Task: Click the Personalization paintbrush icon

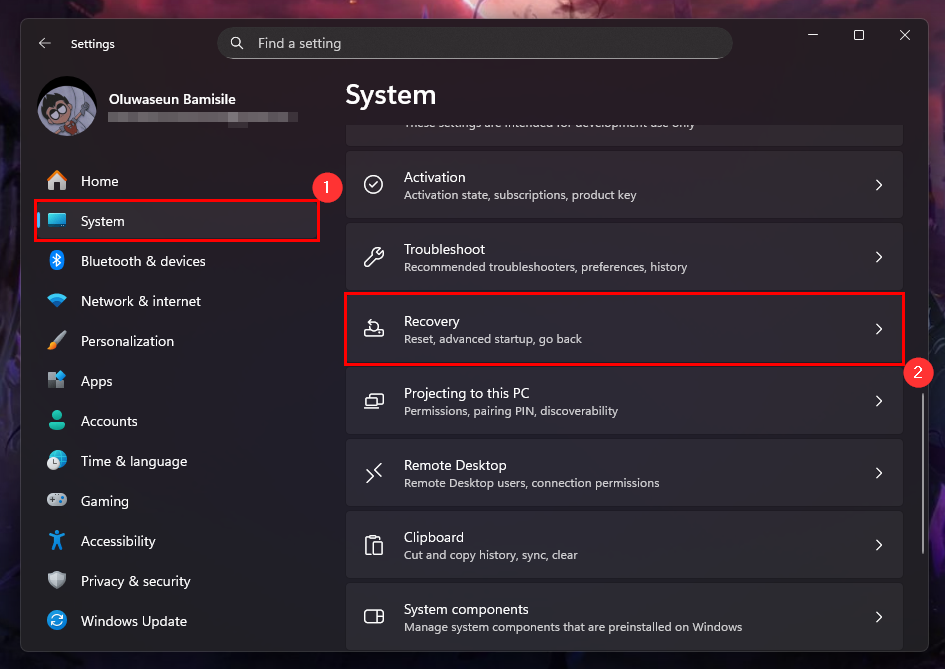Action: click(57, 341)
